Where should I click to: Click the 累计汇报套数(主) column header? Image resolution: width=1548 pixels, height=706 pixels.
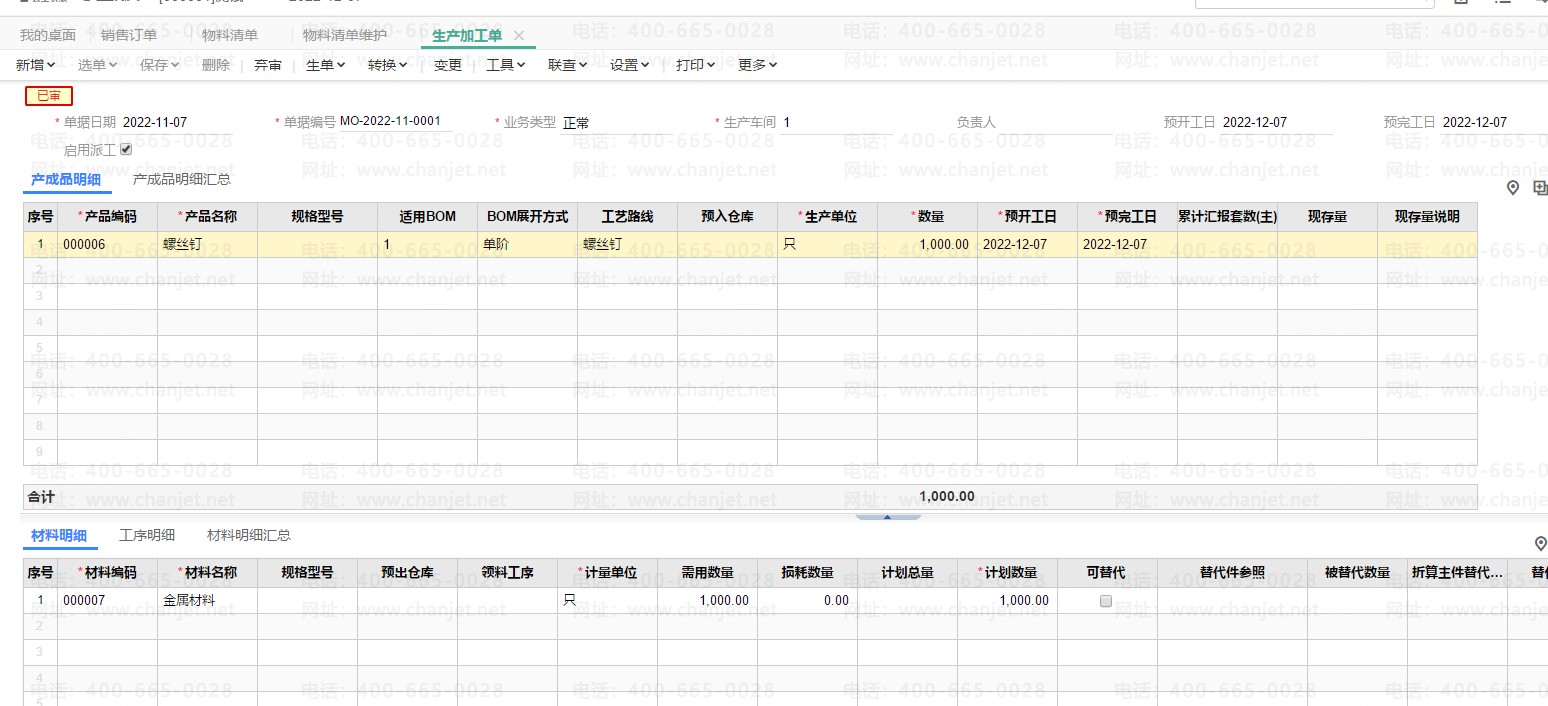click(1227, 216)
